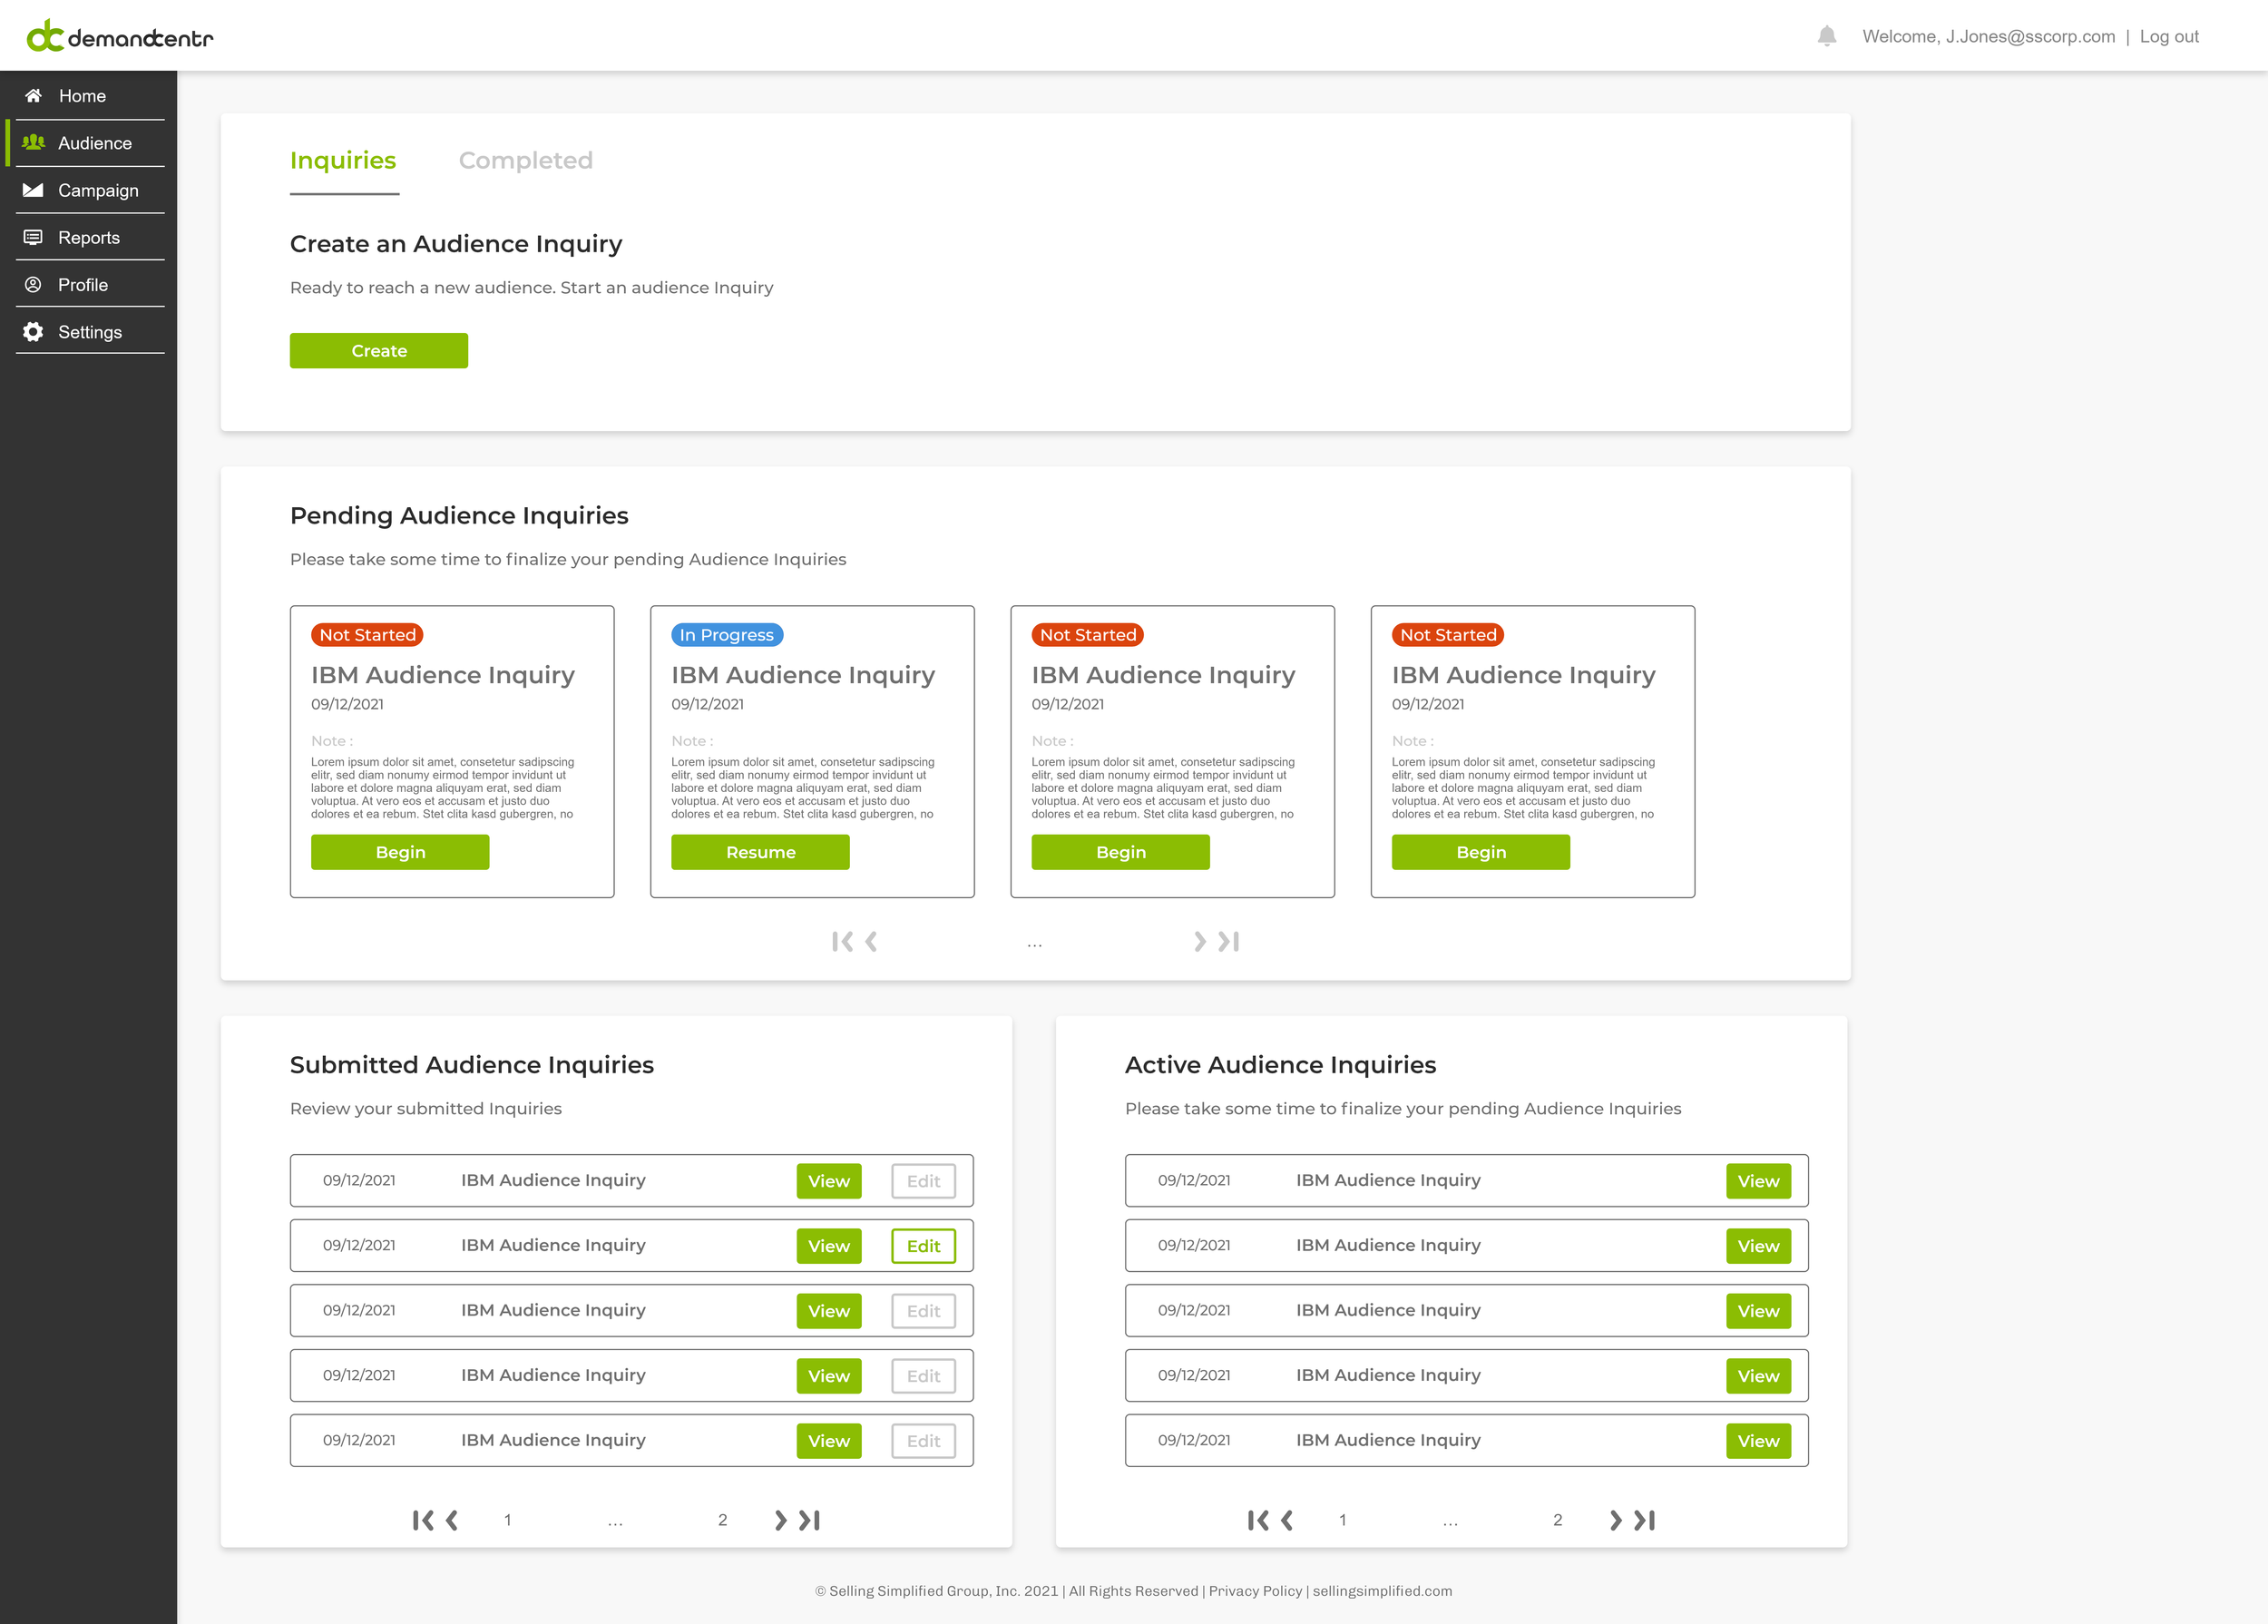Click the Home icon in sidebar

coord(33,96)
